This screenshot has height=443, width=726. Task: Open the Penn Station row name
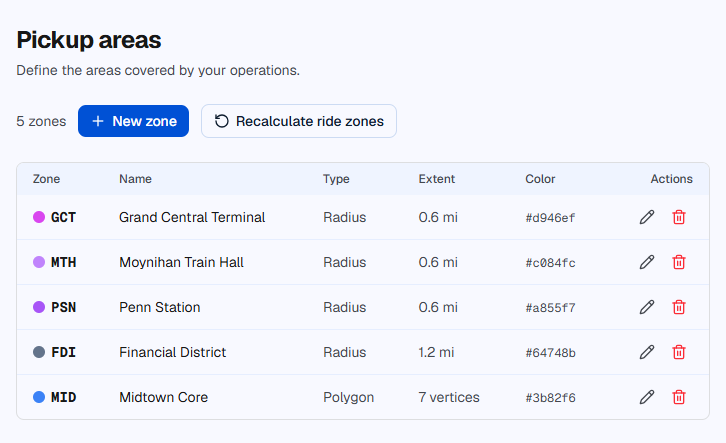(160, 307)
